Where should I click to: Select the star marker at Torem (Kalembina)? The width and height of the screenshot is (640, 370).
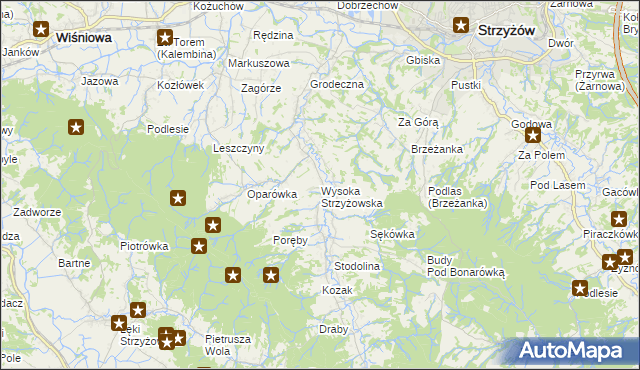point(164,38)
